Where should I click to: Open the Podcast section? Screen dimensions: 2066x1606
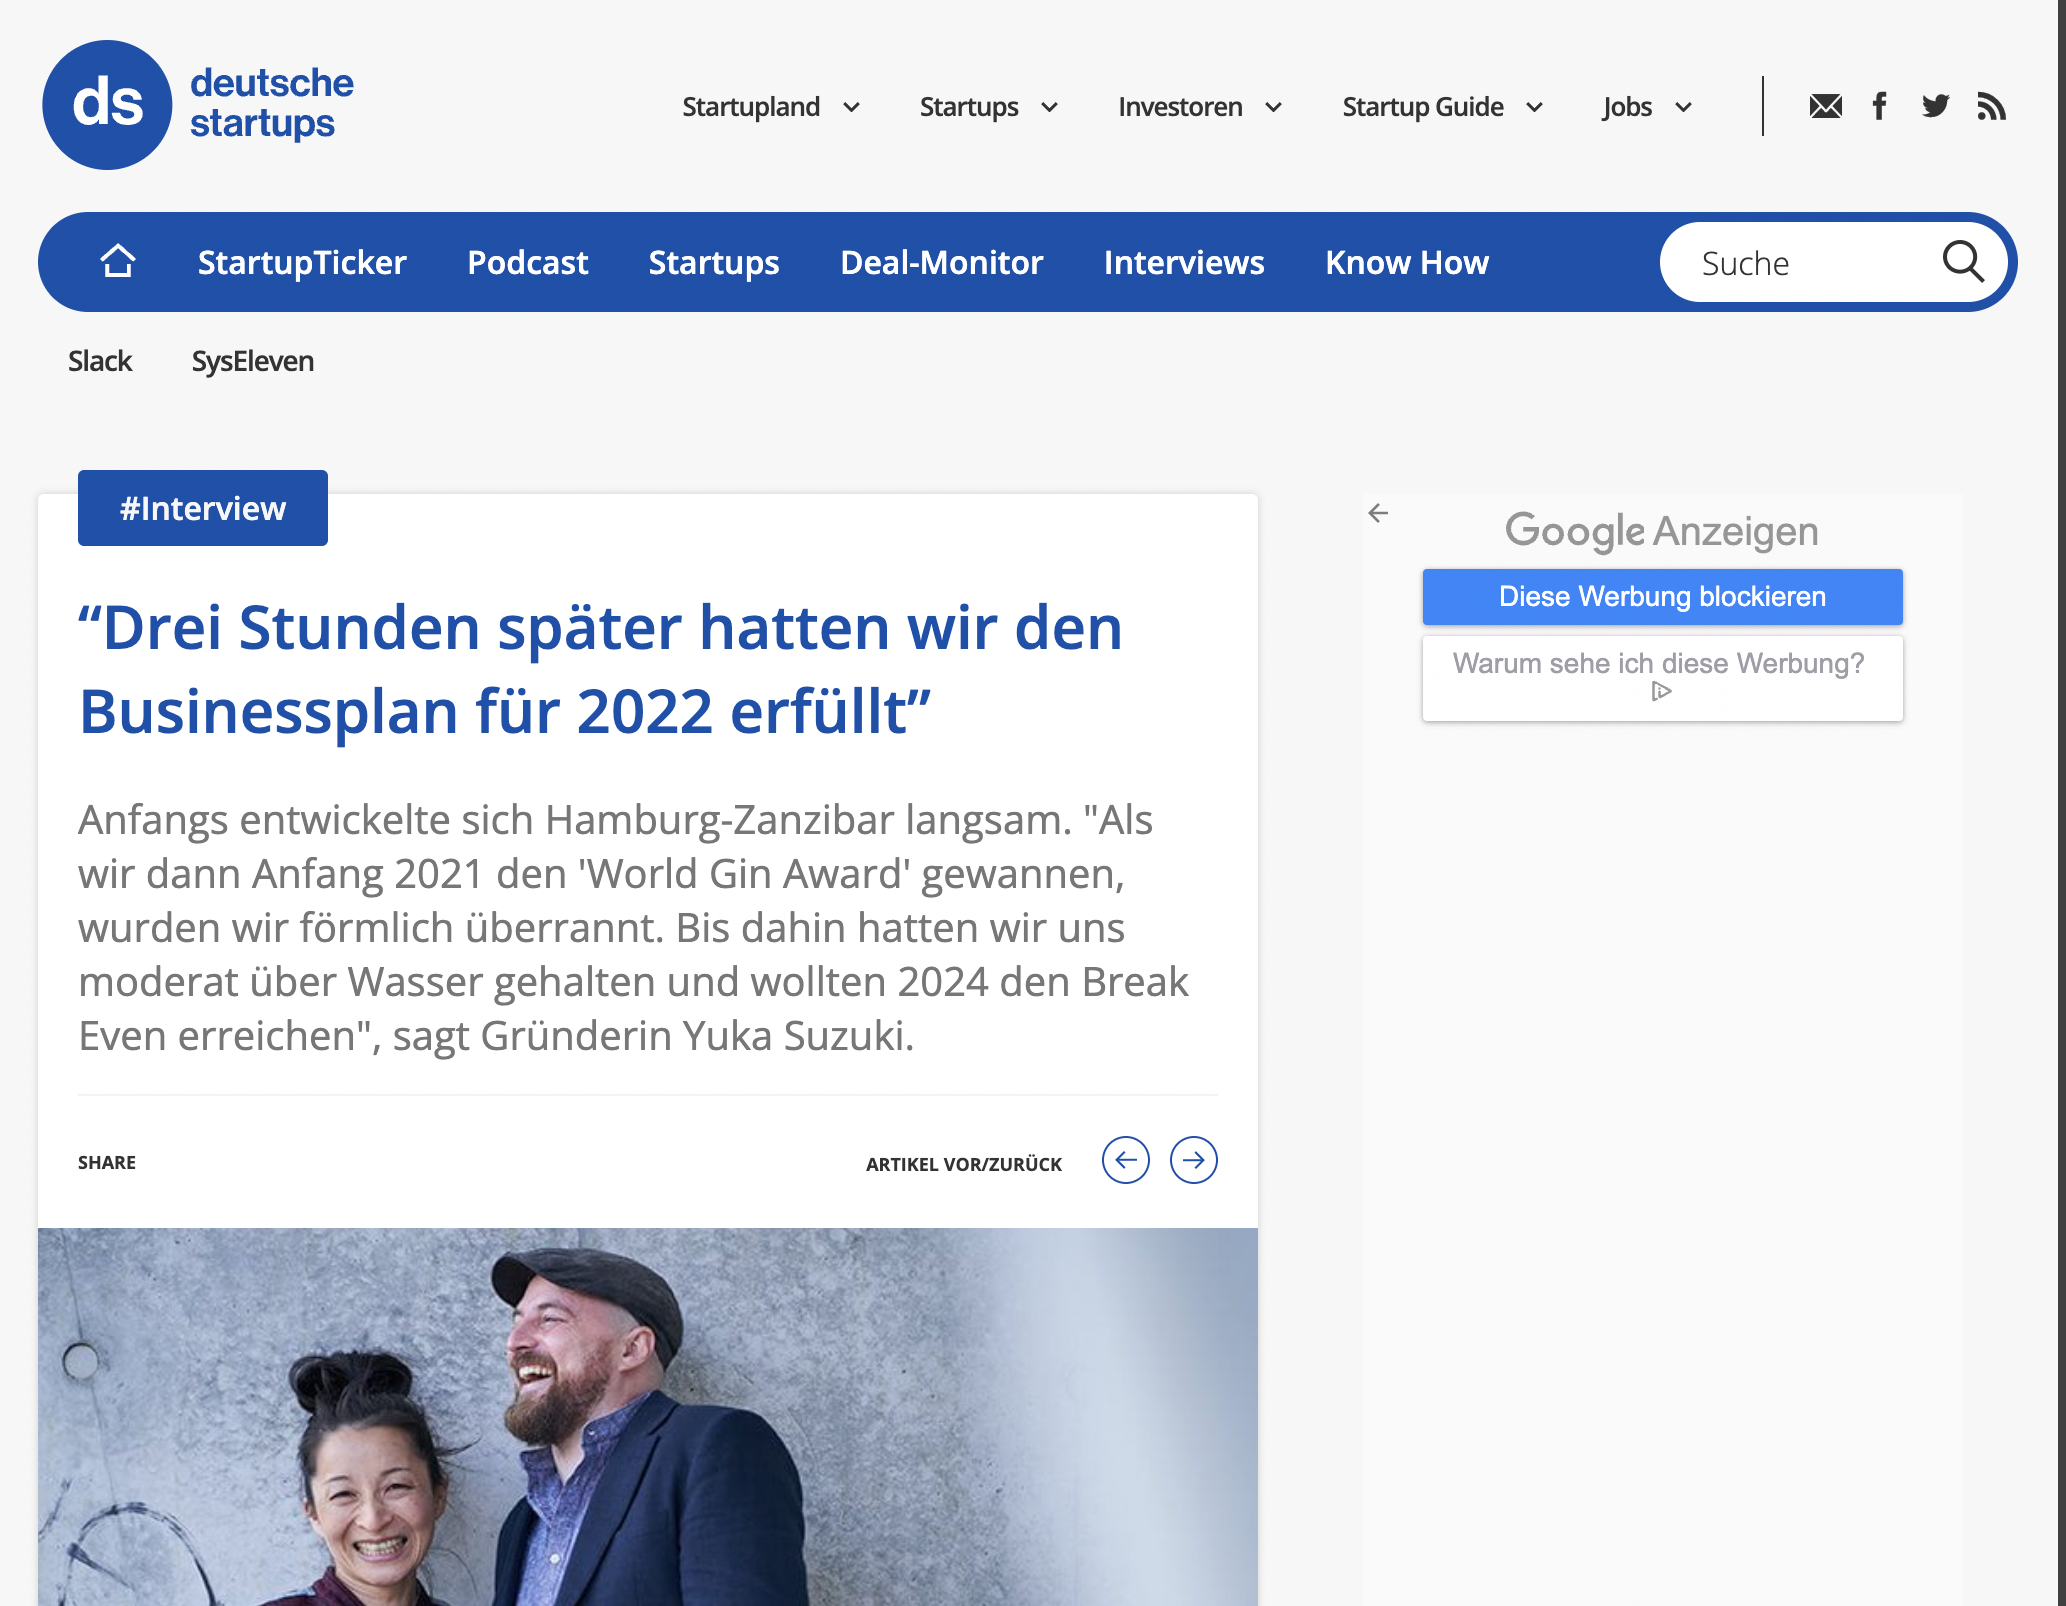527,262
